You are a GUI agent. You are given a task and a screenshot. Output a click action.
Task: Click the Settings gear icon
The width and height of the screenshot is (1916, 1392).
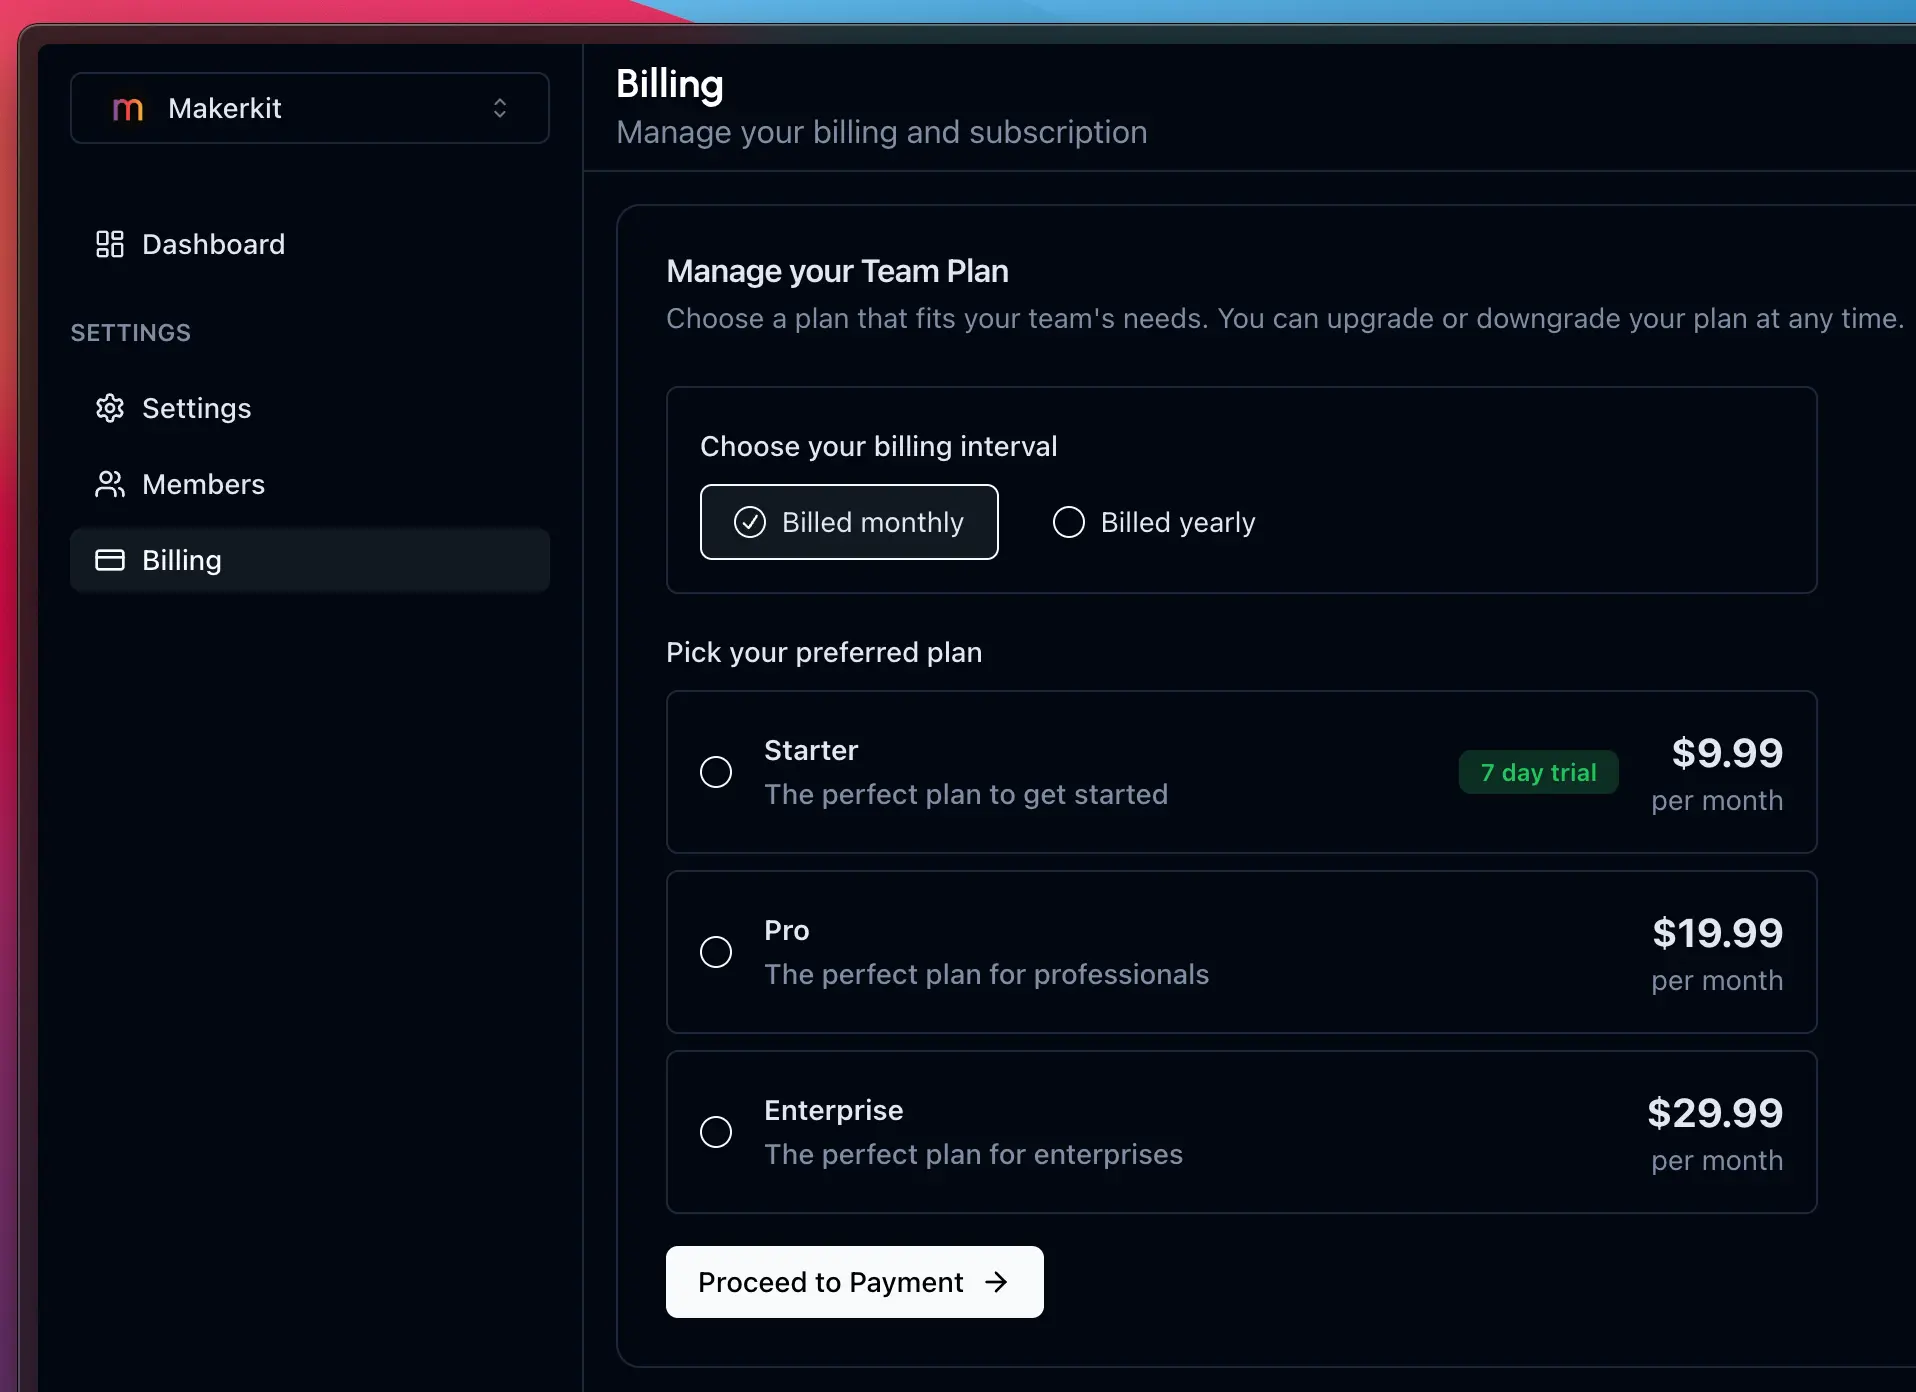coord(110,408)
